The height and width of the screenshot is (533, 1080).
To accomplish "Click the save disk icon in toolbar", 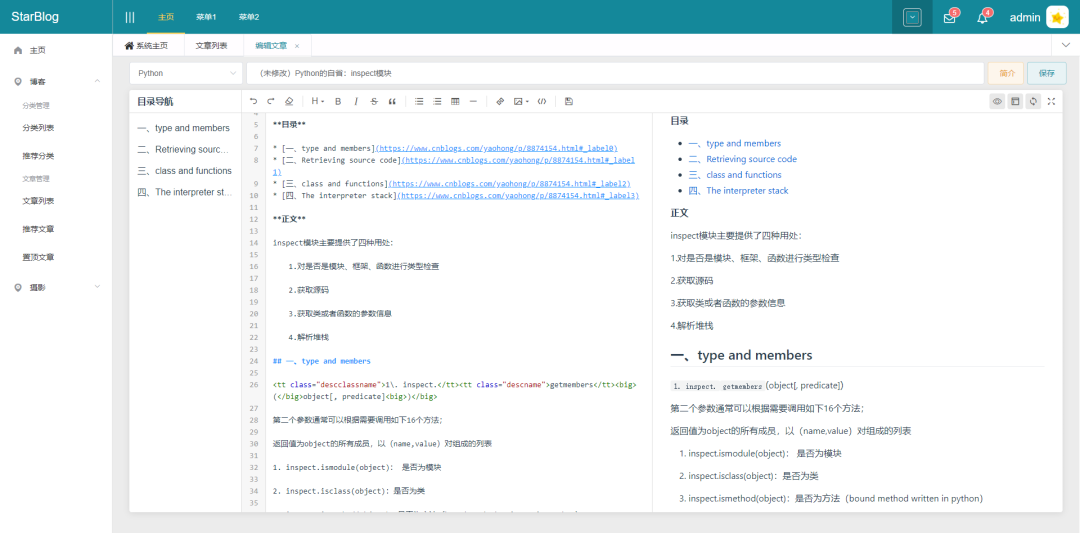I will (568, 101).
